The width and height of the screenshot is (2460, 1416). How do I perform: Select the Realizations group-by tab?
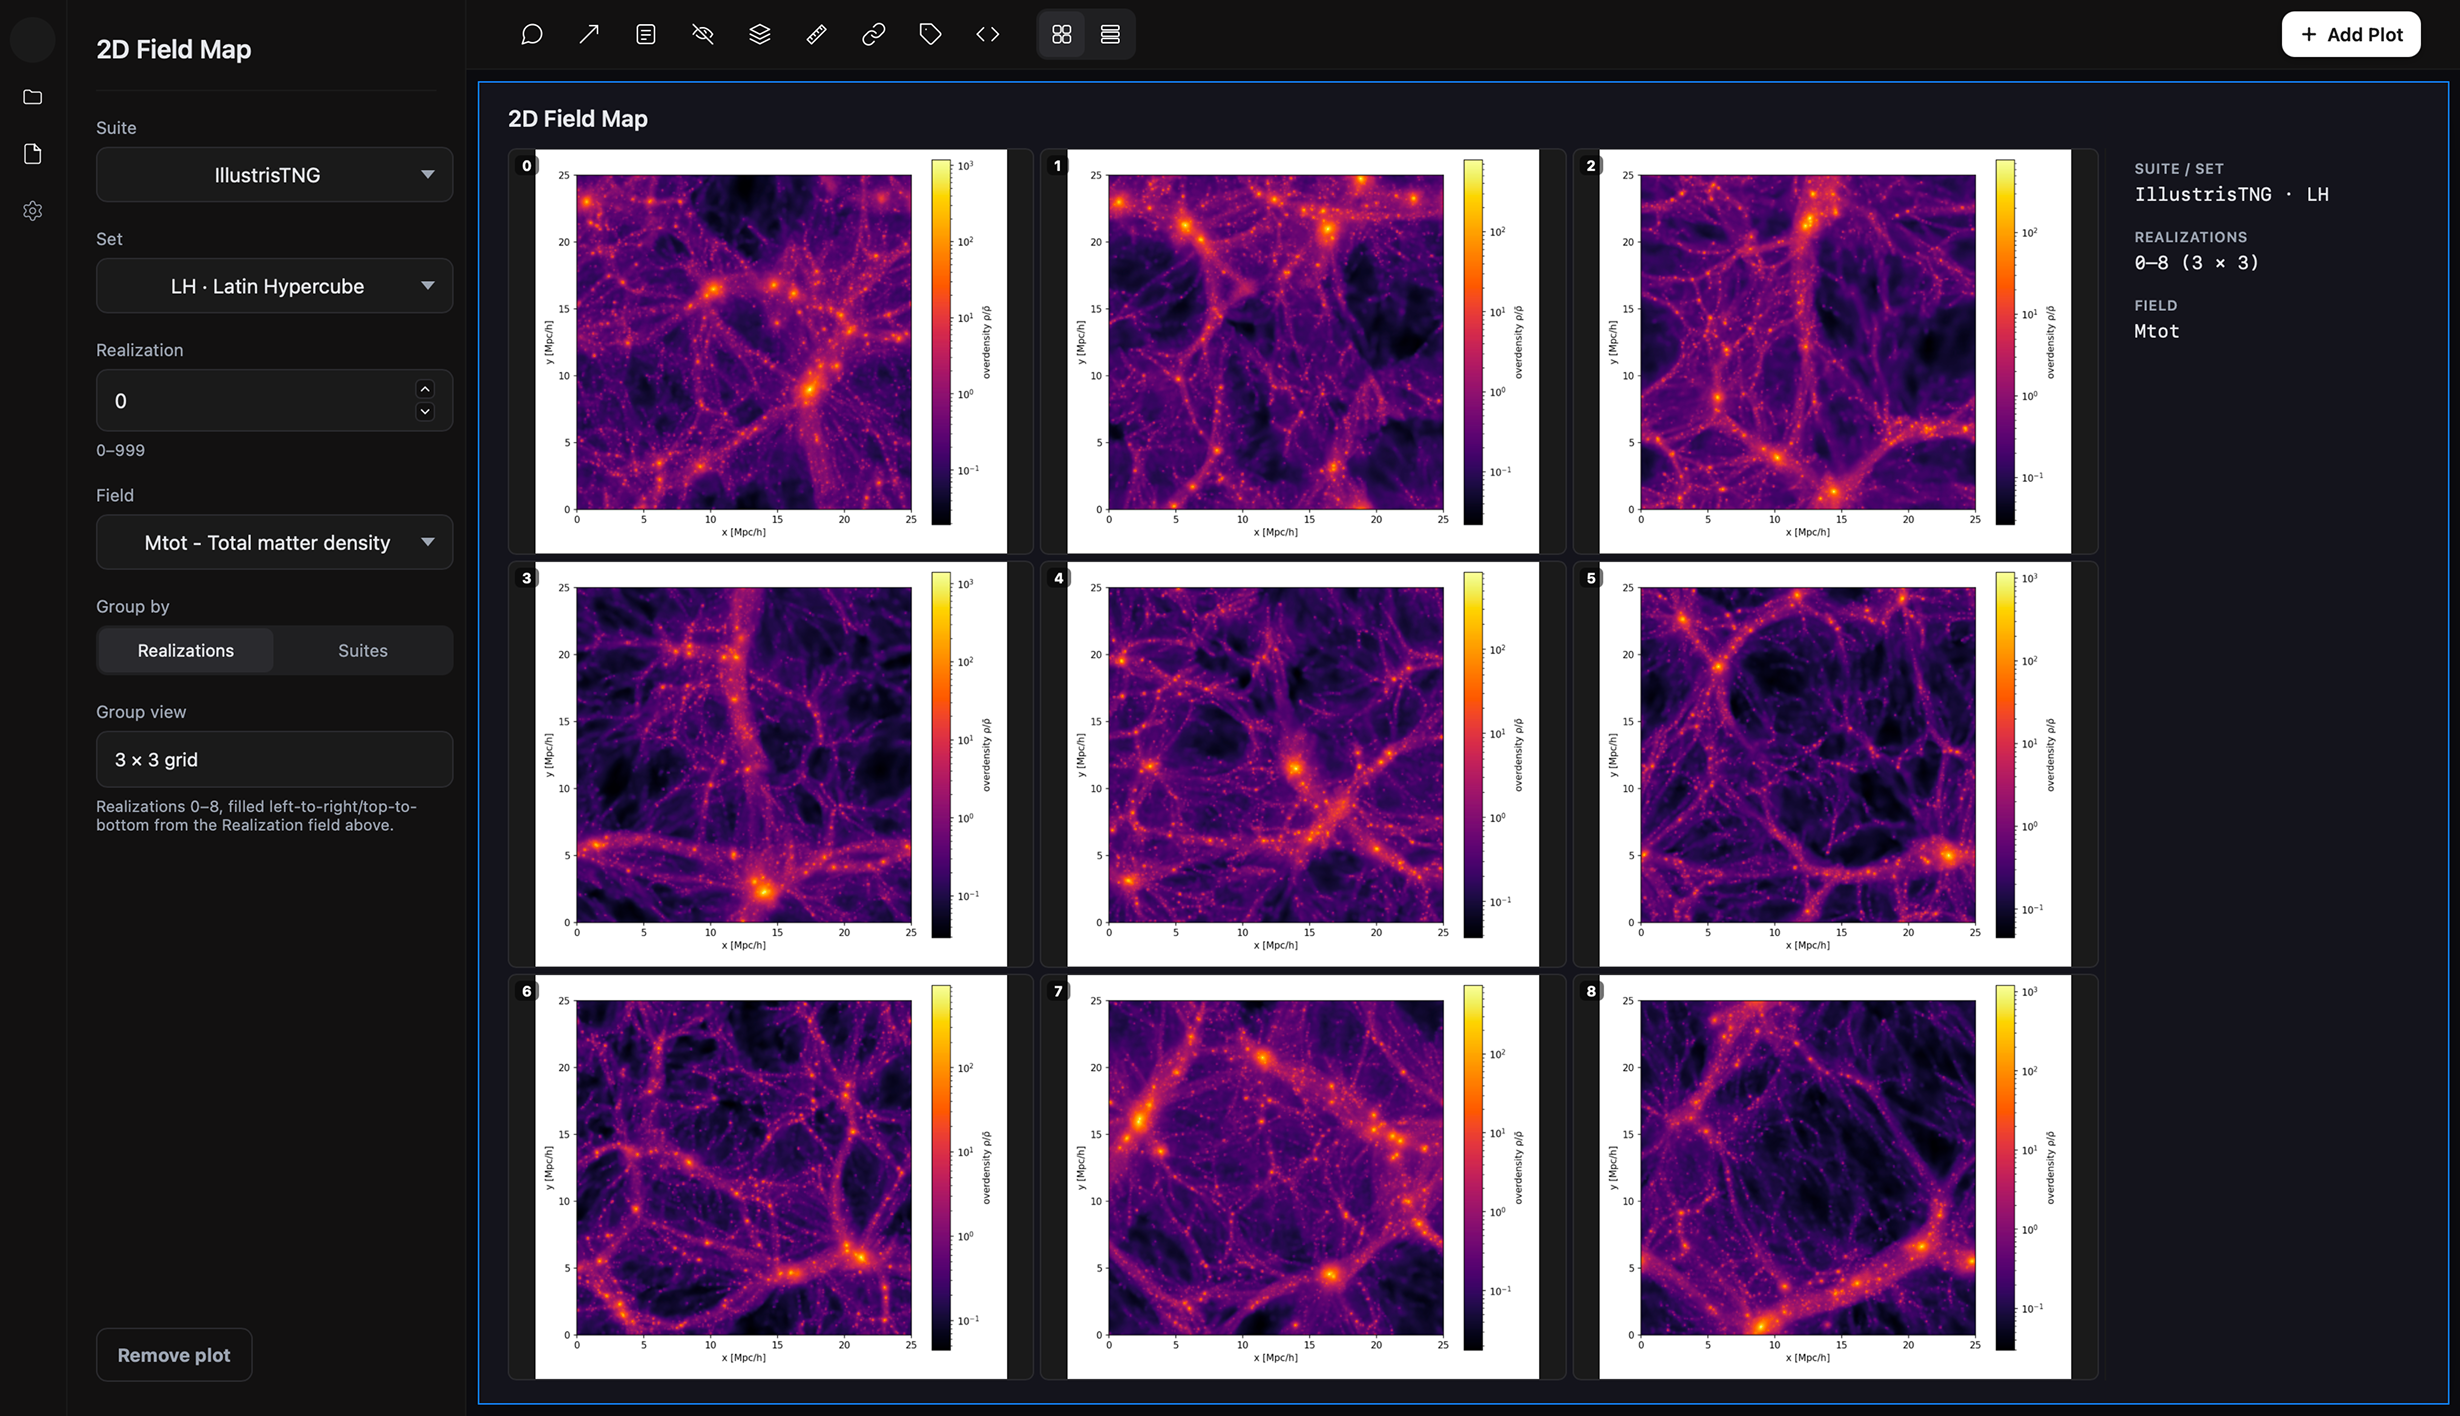(186, 650)
